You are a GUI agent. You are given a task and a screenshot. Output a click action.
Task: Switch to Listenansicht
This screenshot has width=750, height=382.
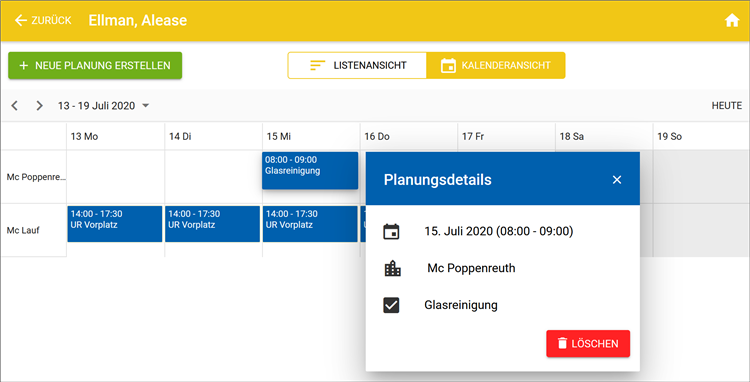[x=357, y=65]
